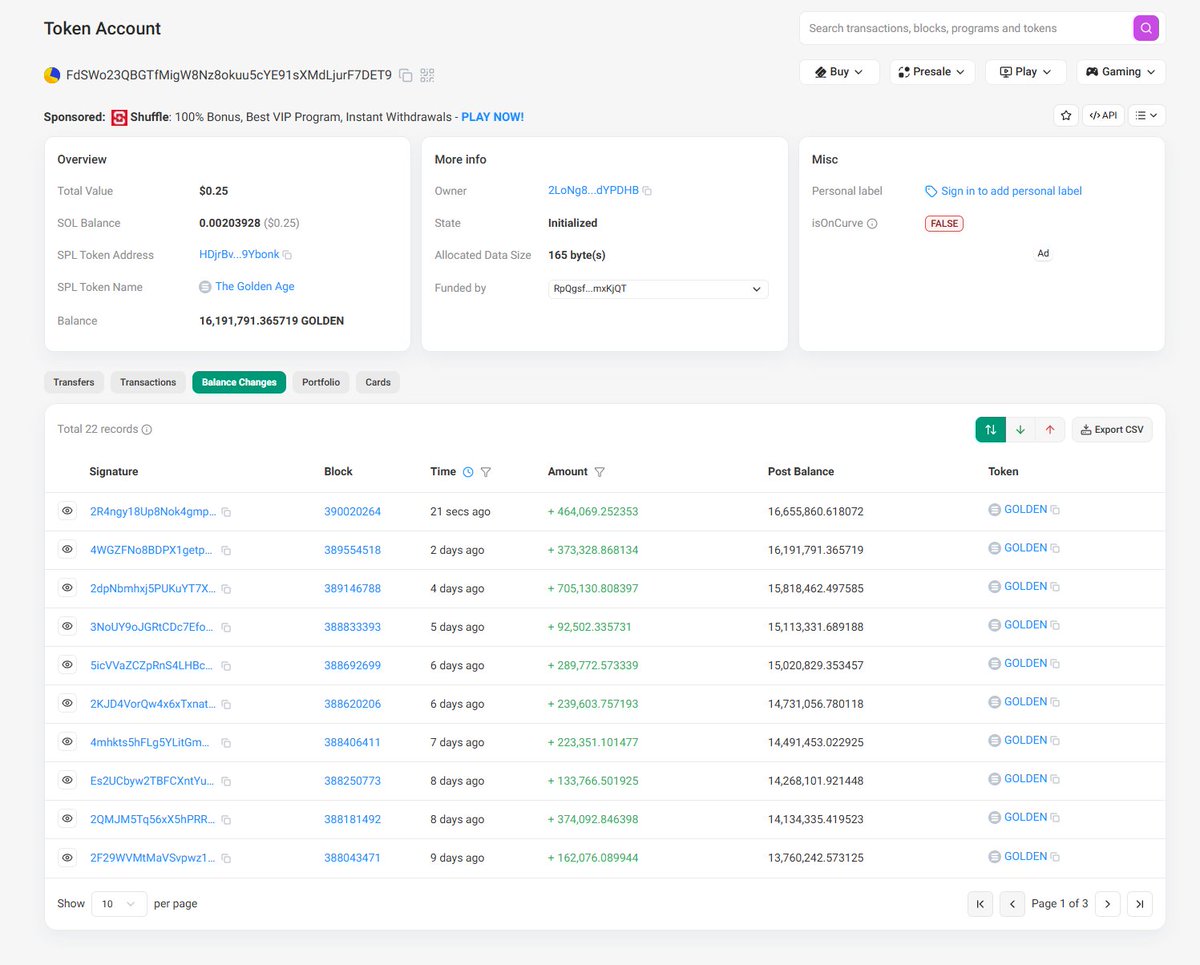Toggle eye icon for 2dpNbmhxj5PUKuYT7X row
Image resolution: width=1200 pixels, height=965 pixels.
(67, 588)
